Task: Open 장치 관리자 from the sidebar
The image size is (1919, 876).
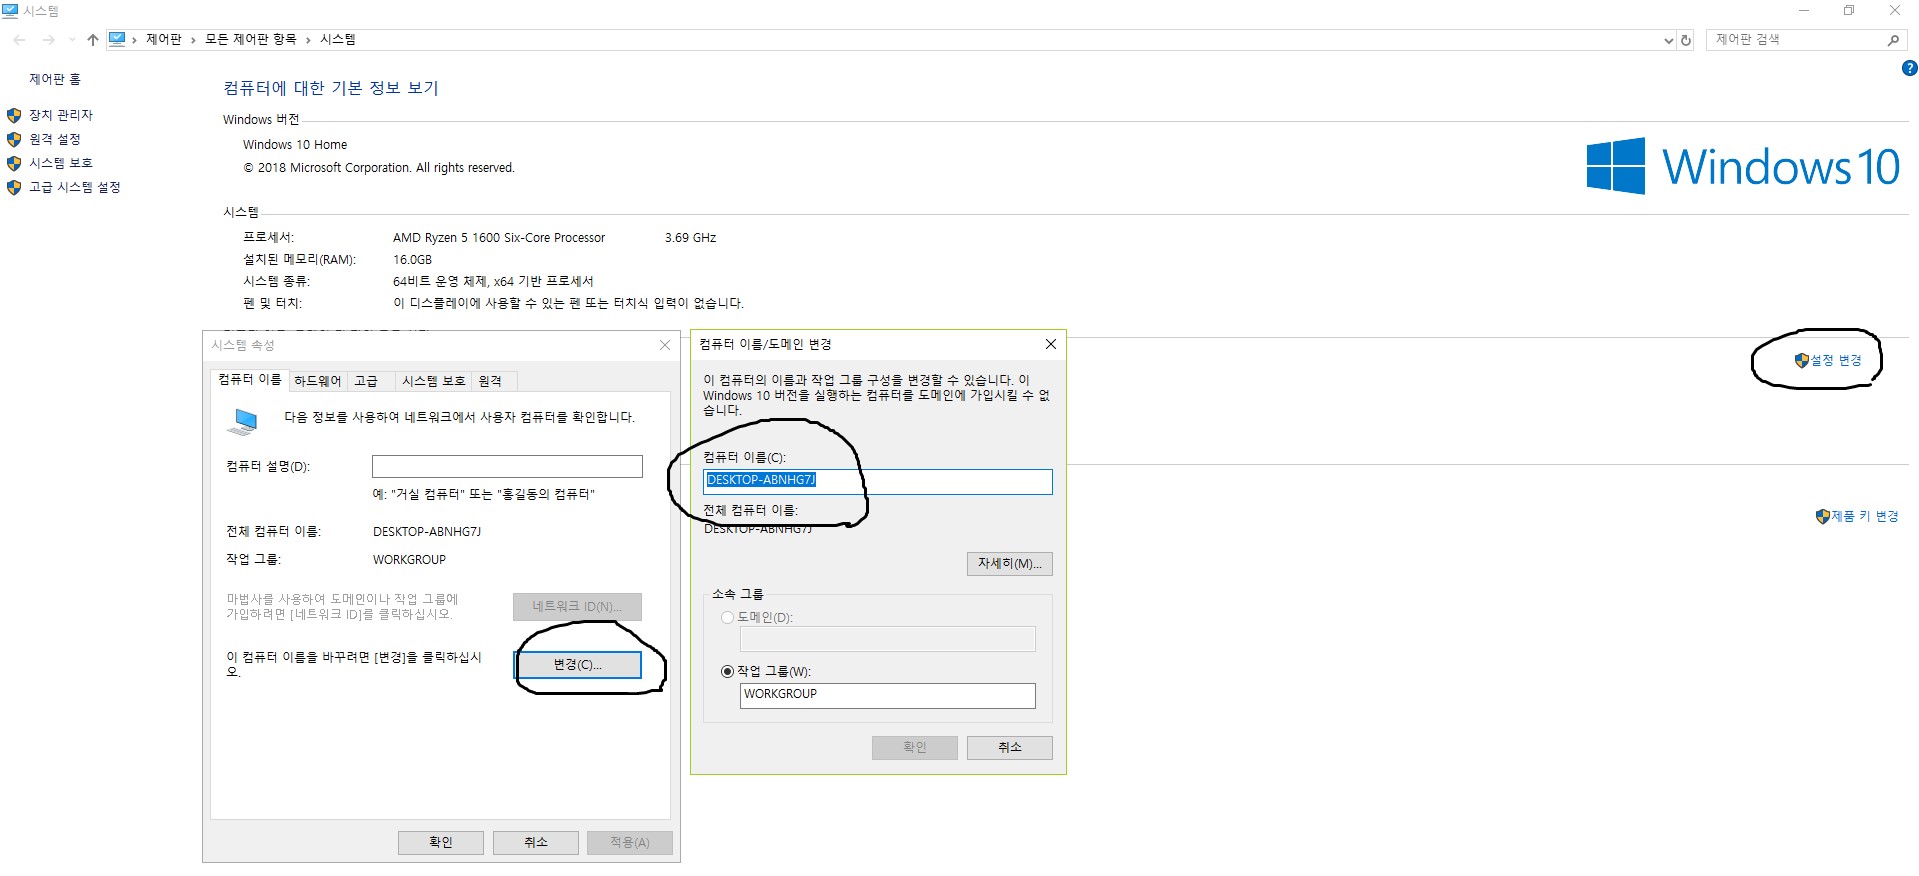Action: coord(60,115)
